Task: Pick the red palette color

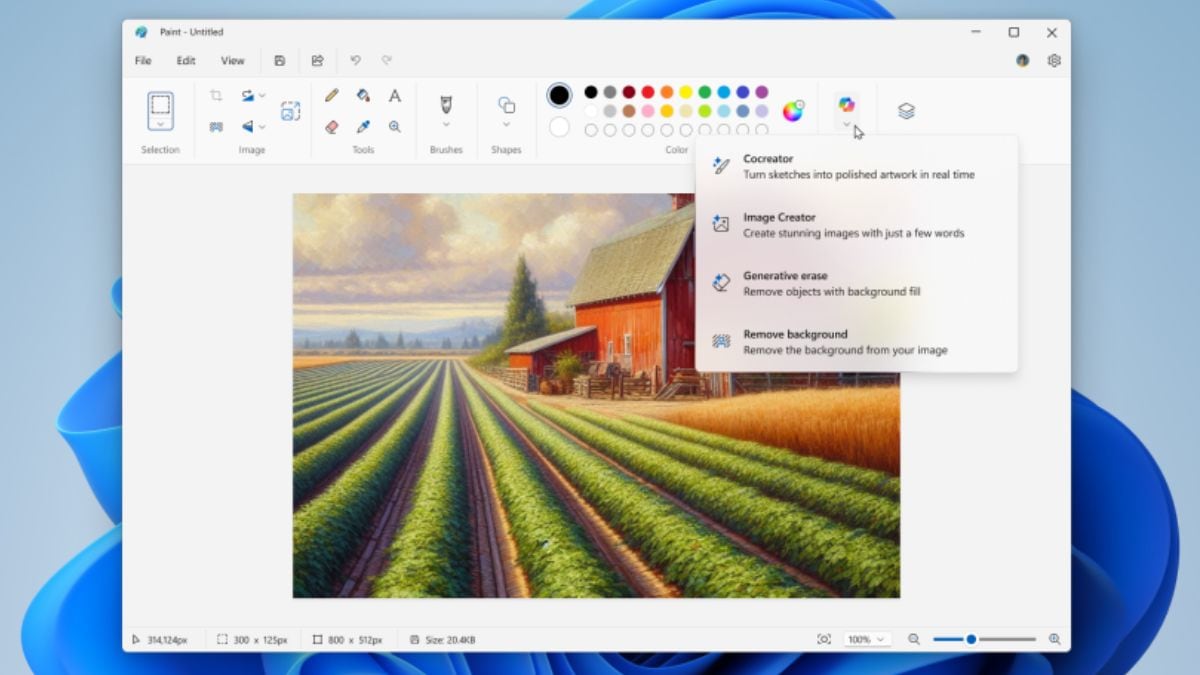Action: coord(648,92)
